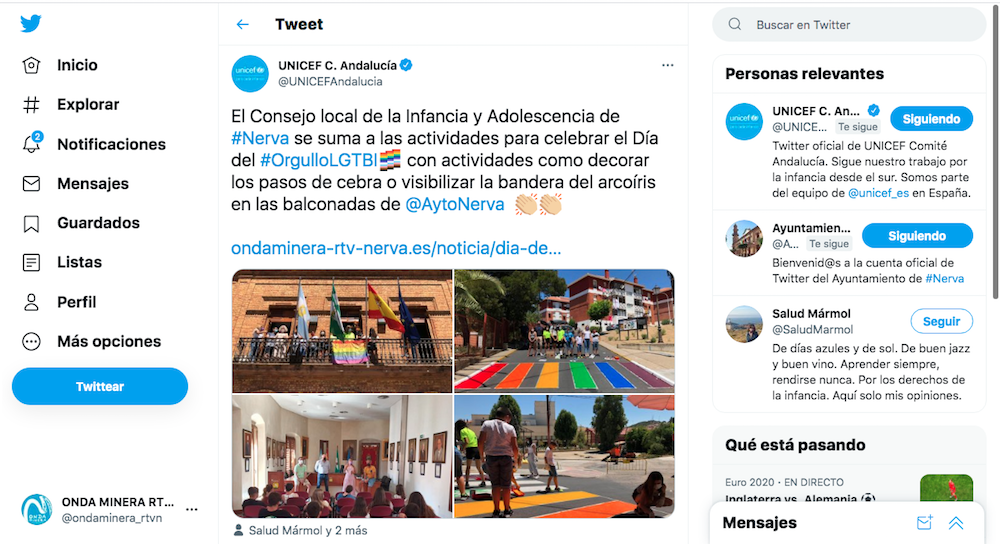
Task: Follow Salud Mármol with Seguir button
Action: 941,321
